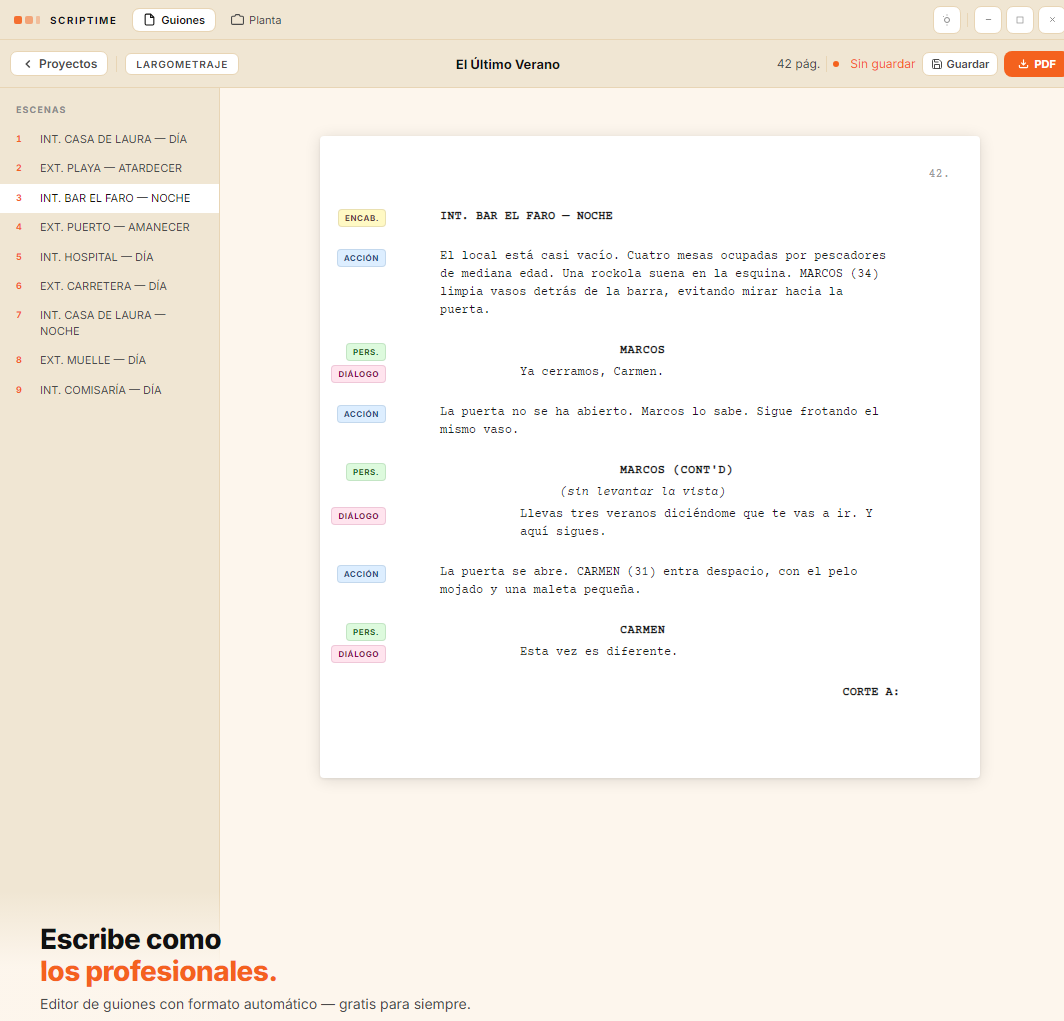Click the ENCAB. element tag
The image size is (1064, 1021).
pos(362,218)
